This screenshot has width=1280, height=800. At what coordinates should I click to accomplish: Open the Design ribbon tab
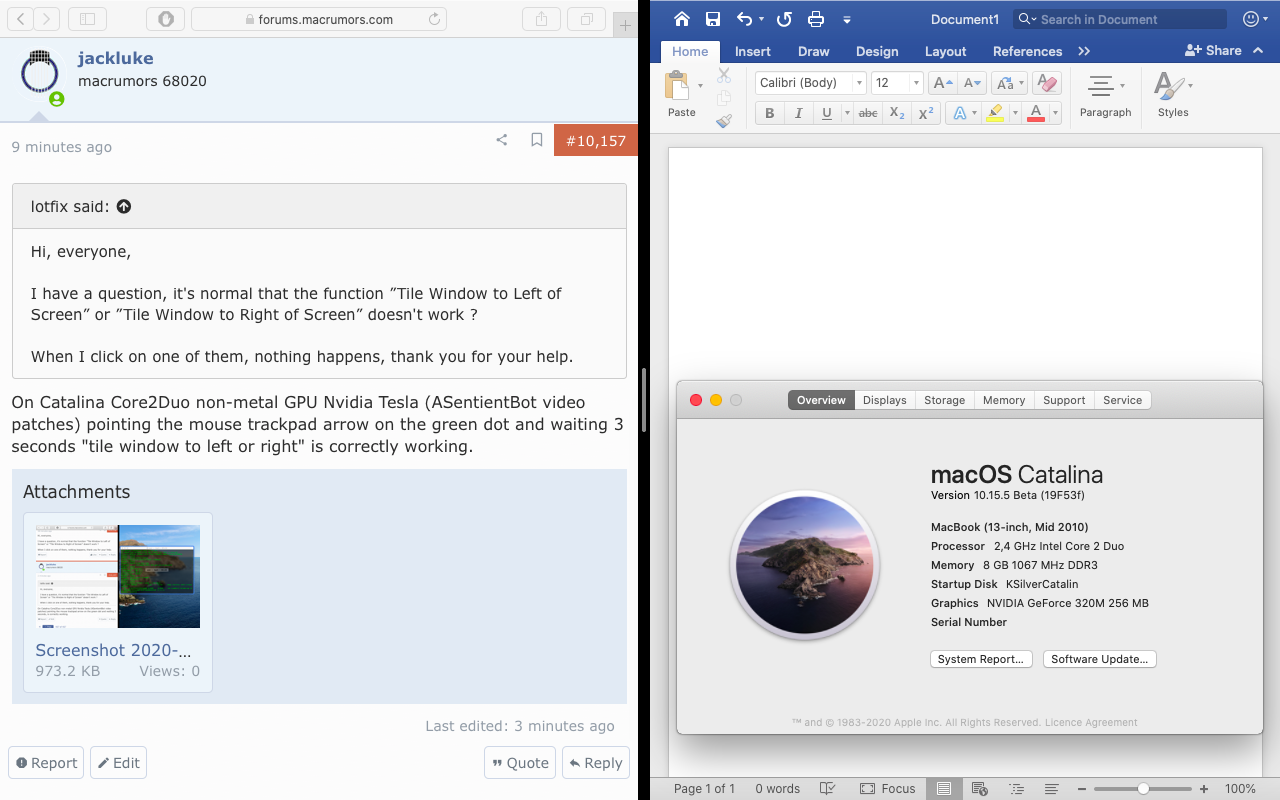click(877, 51)
